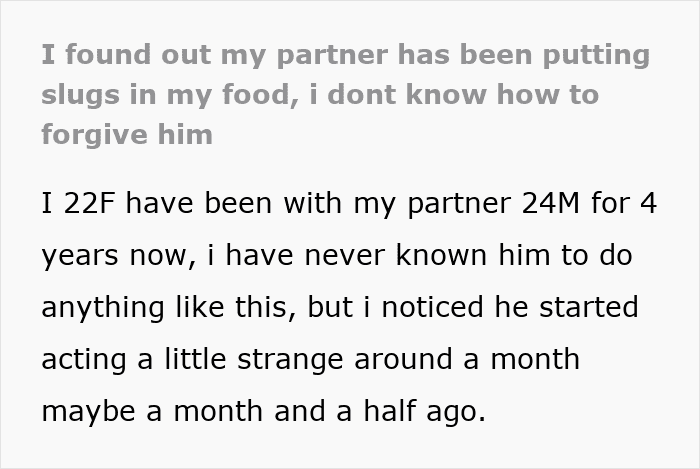This screenshot has height=469, width=700.
Task: Click the word "years" in the body text
Action: point(80,255)
